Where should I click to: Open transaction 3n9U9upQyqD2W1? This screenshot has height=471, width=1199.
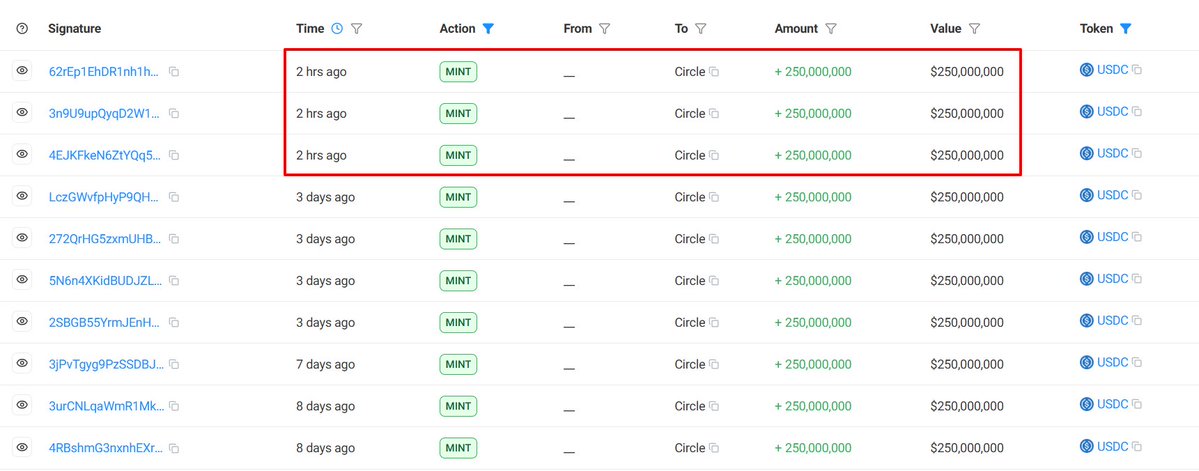pyautogui.click(x=103, y=114)
